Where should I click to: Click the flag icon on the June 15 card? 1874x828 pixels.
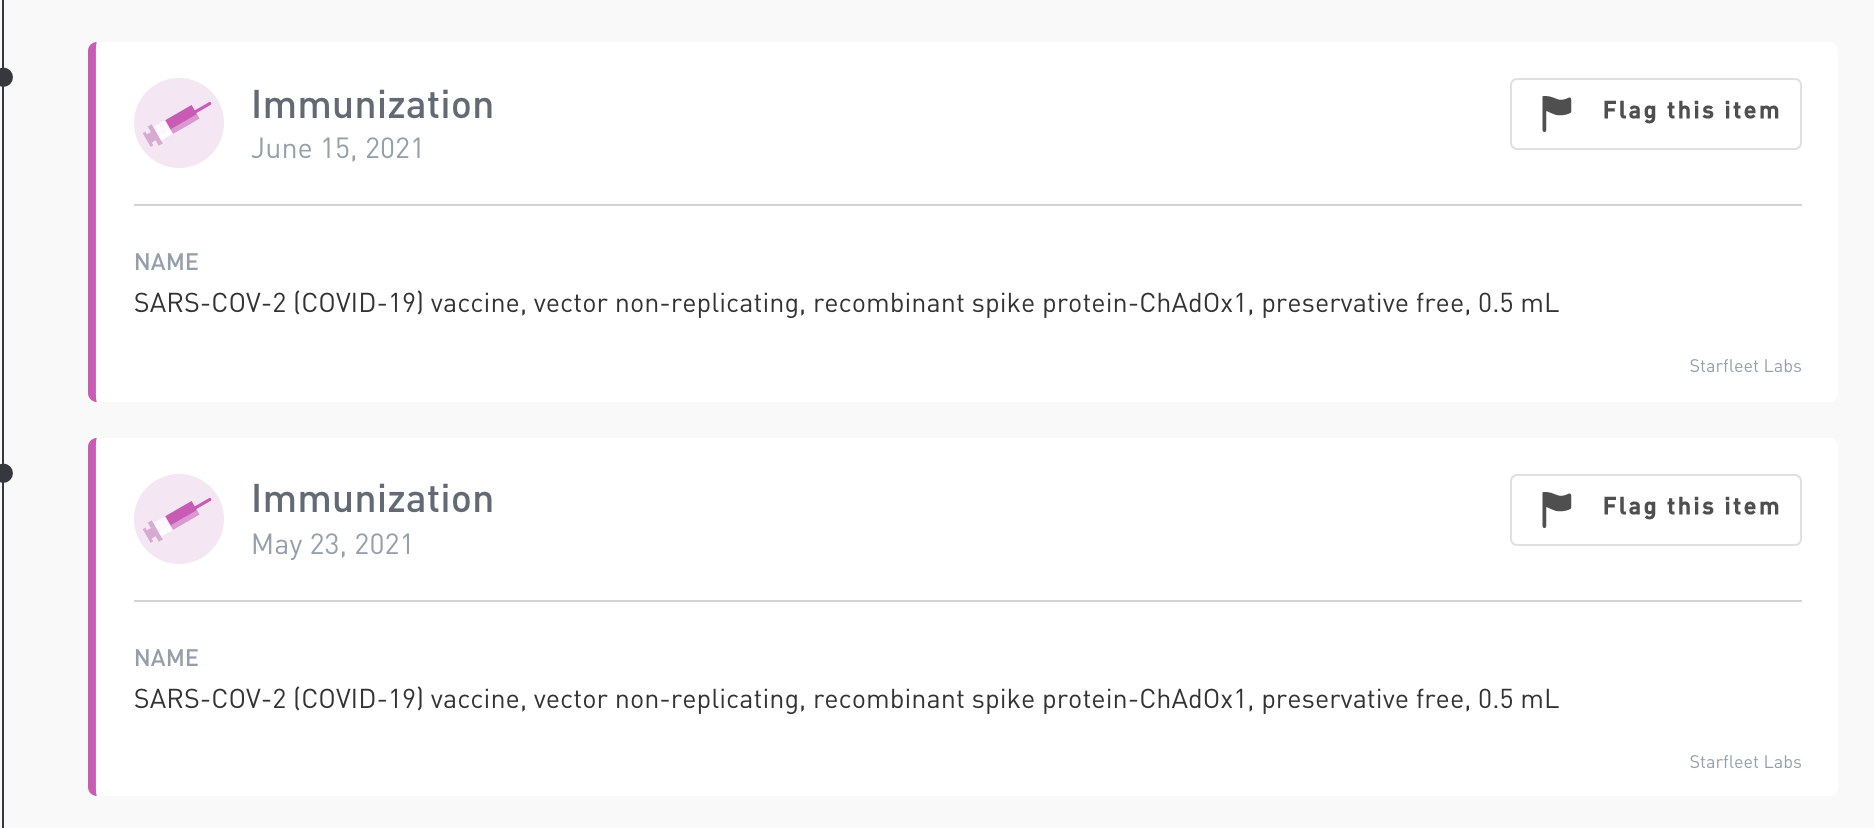(x=1556, y=113)
